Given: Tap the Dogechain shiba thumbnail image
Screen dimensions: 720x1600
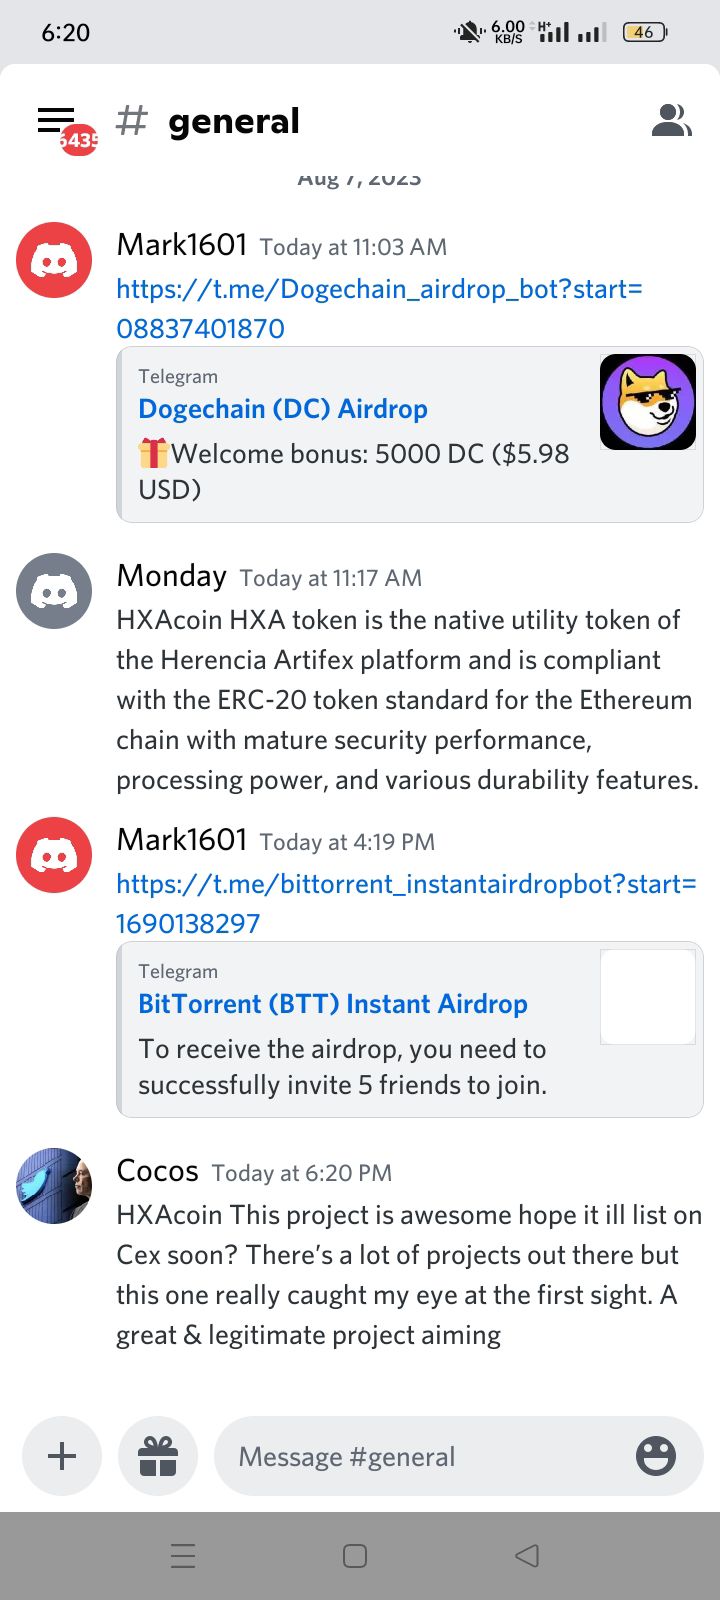Looking at the screenshot, I should point(648,402).
